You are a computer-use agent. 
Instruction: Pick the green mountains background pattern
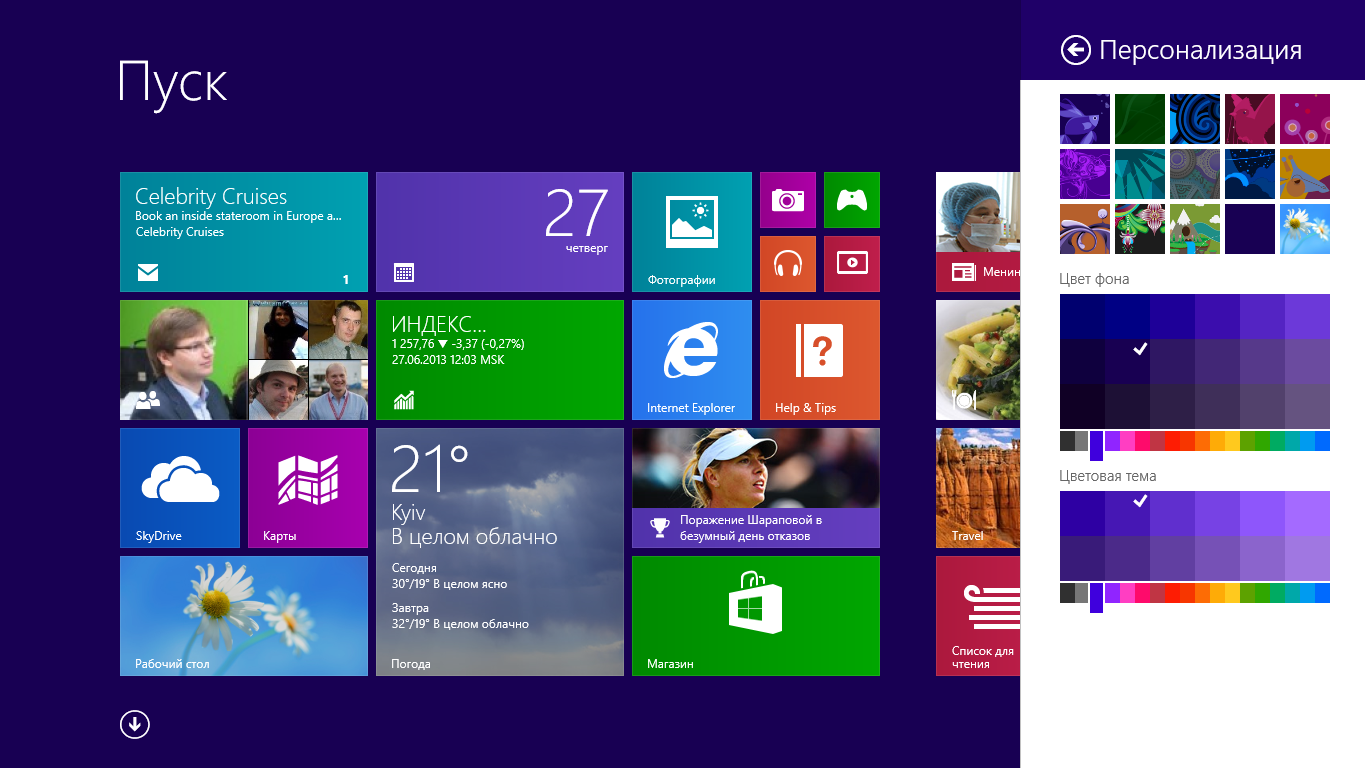pos(1195,229)
